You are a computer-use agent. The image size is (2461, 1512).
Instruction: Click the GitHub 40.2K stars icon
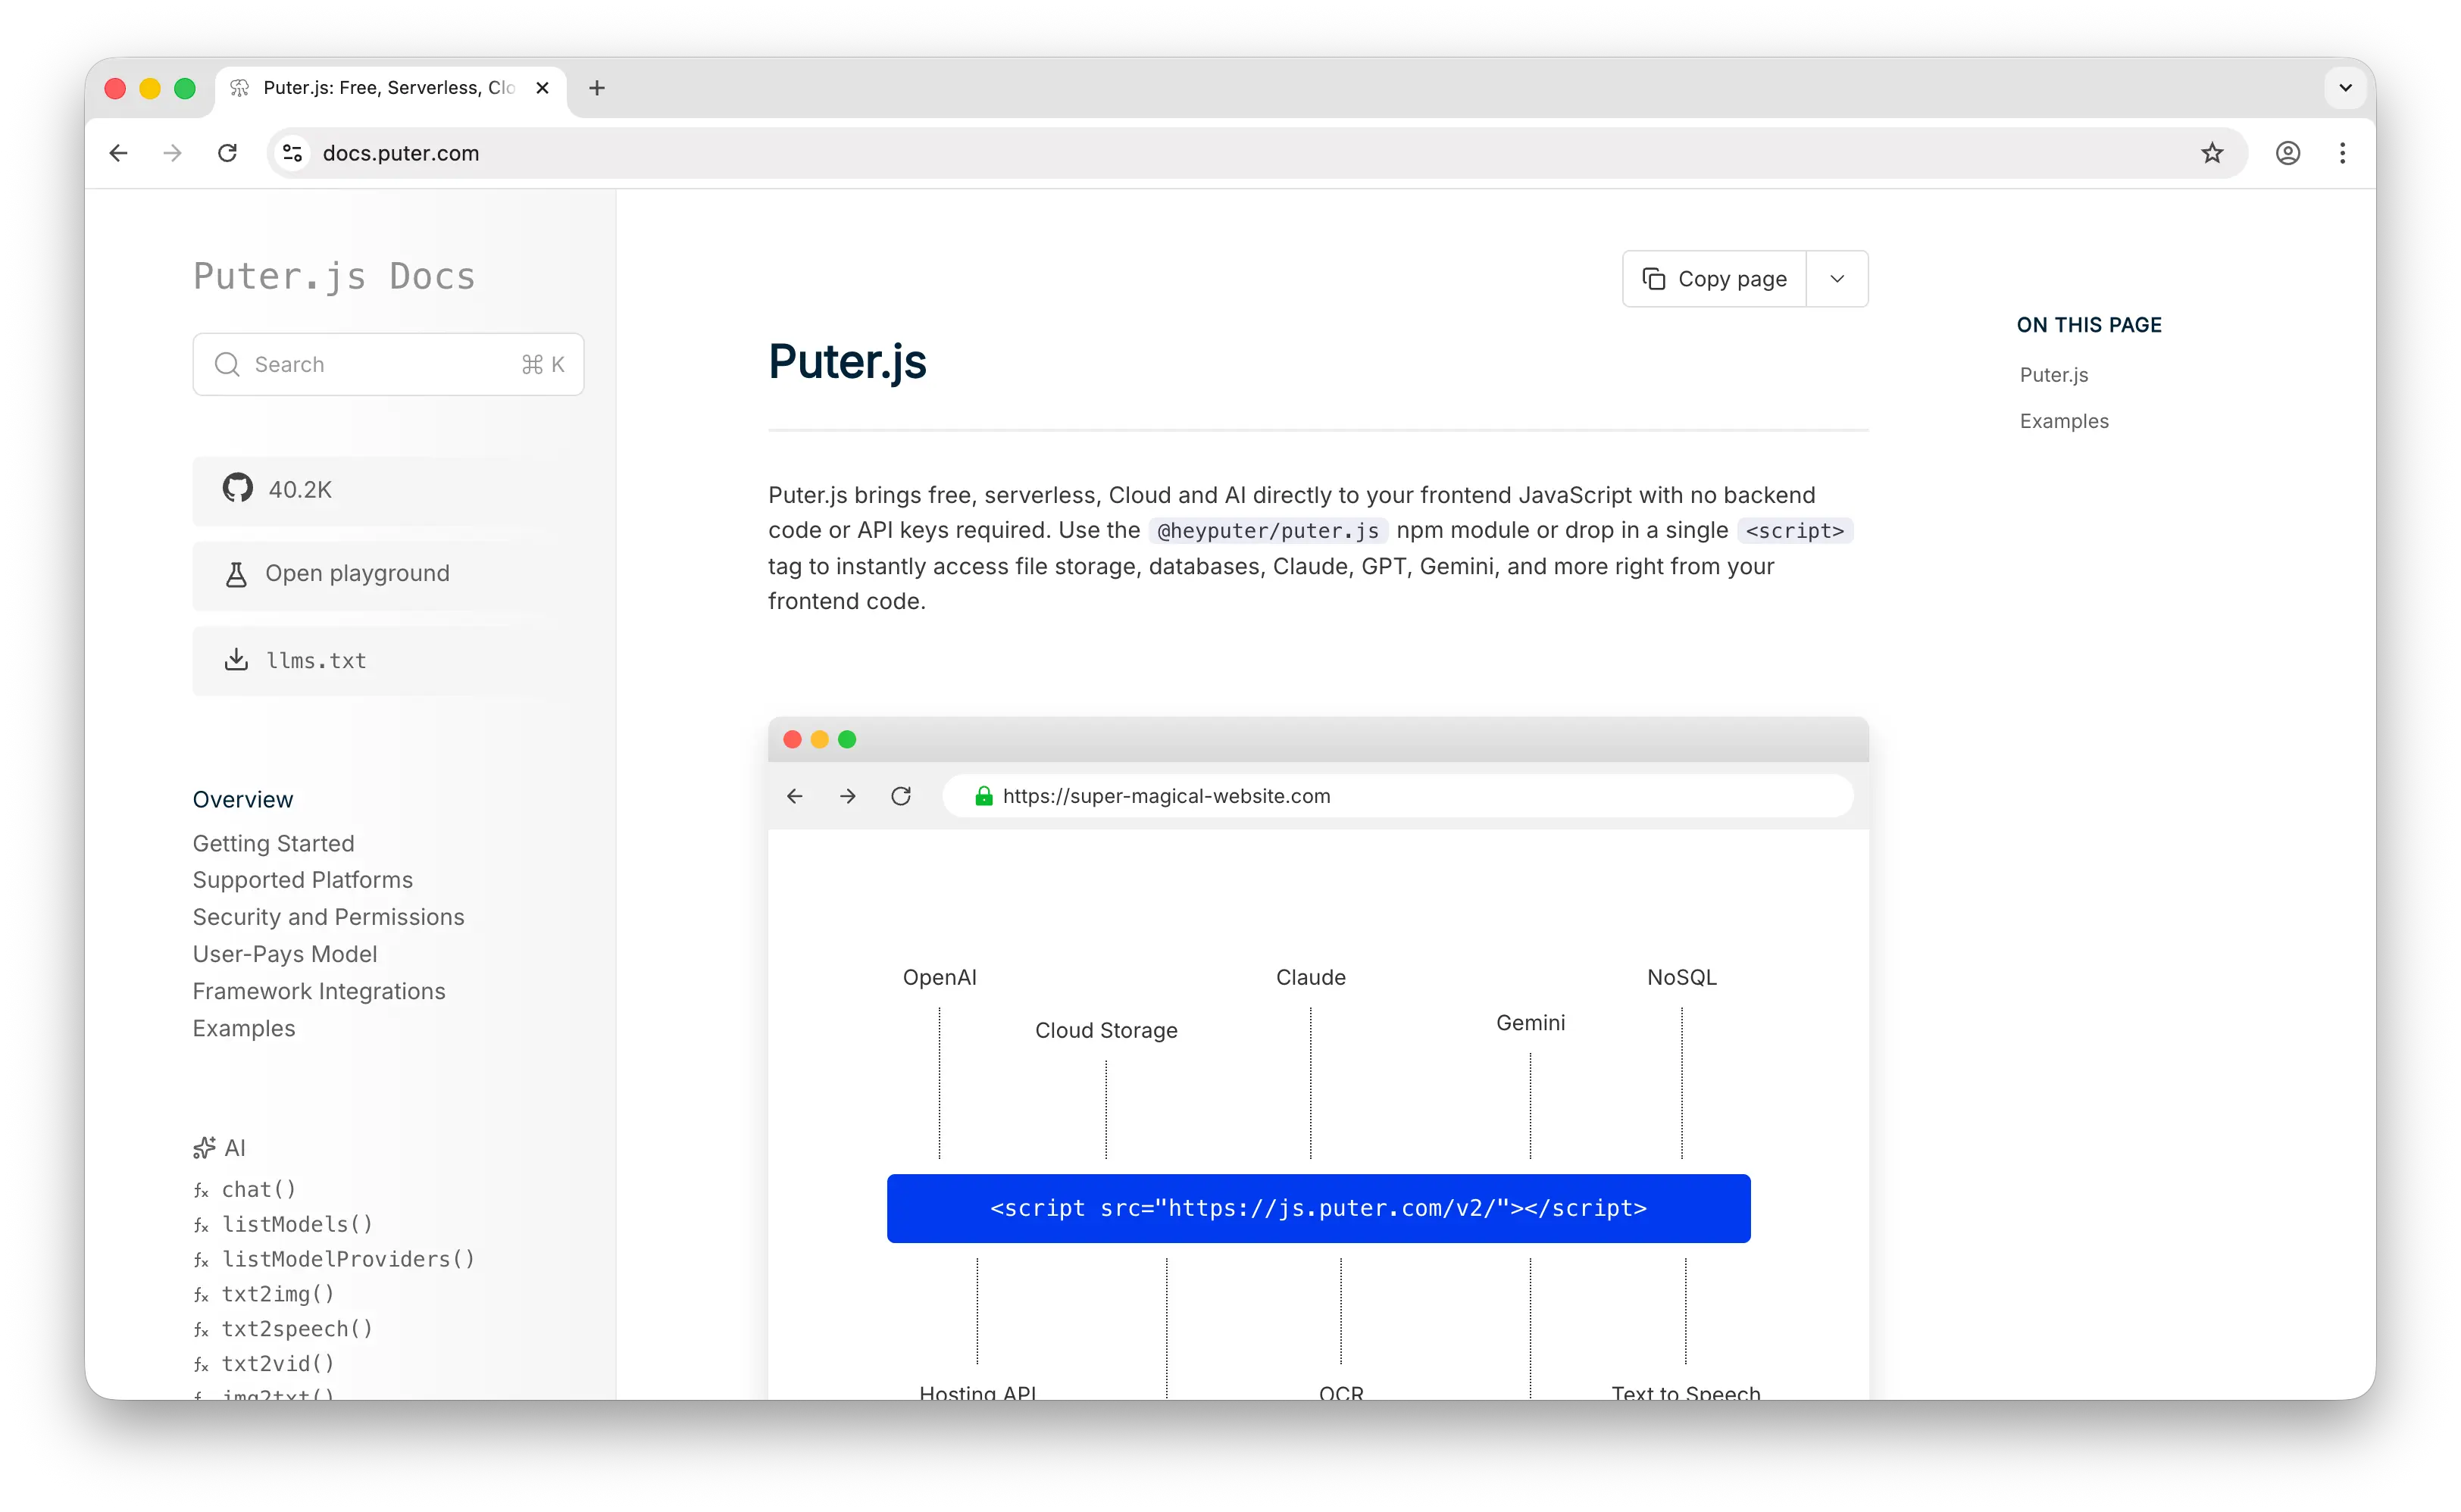(x=236, y=489)
